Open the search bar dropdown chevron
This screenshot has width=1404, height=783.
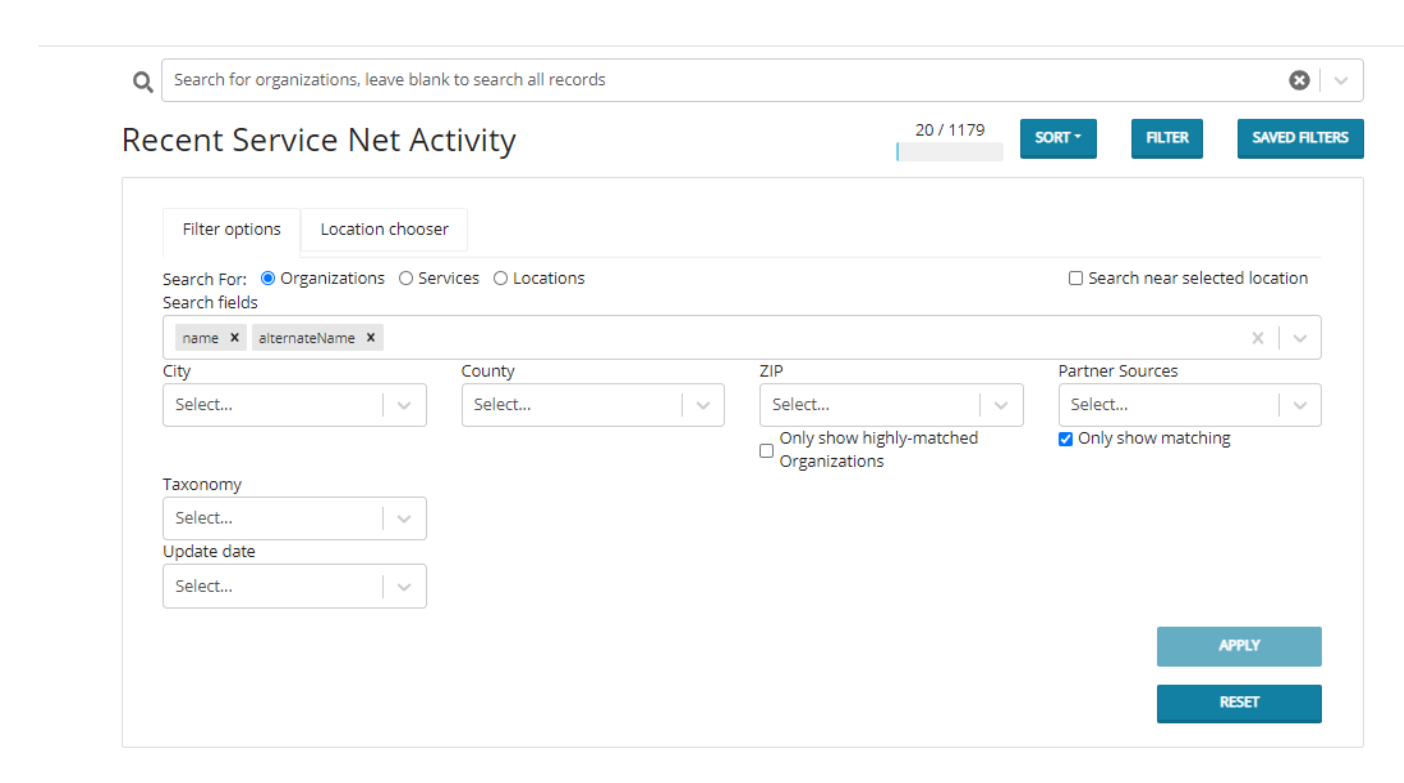(x=1340, y=80)
